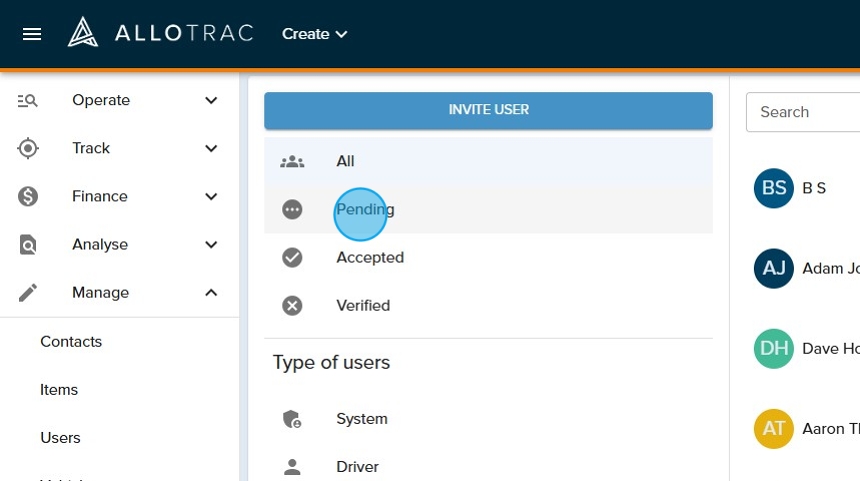Go to Items in sidebar

59,389
